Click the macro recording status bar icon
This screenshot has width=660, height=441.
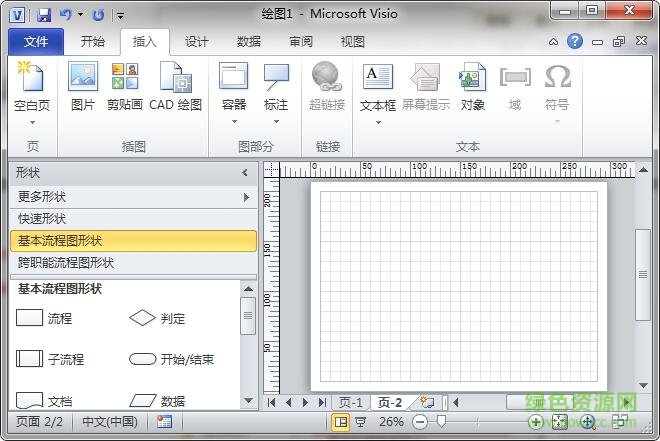[164, 421]
